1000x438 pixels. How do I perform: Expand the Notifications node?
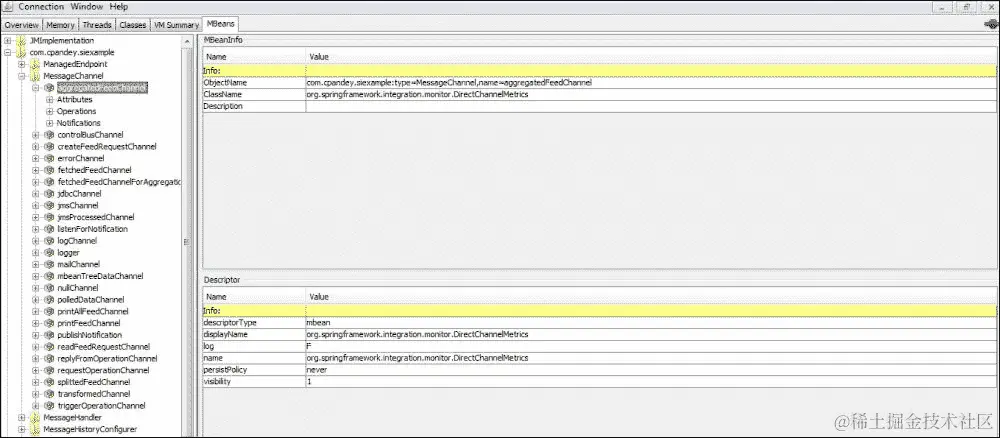[49, 123]
